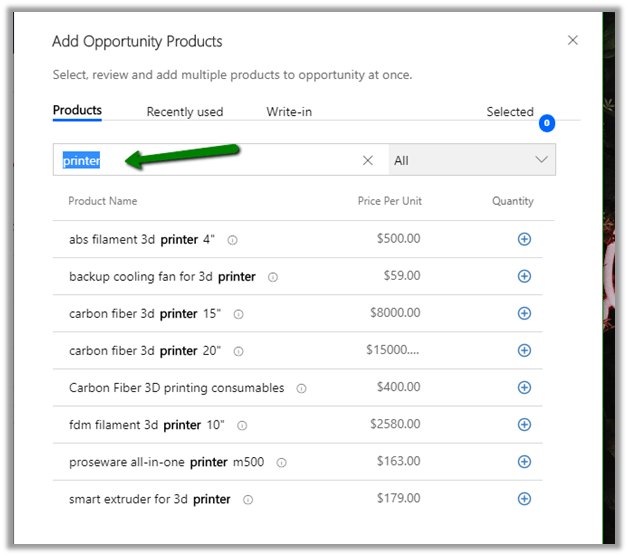Add carbon fiber 3d printer 15" to opportunity
The width and height of the screenshot is (628, 556).
(524, 313)
